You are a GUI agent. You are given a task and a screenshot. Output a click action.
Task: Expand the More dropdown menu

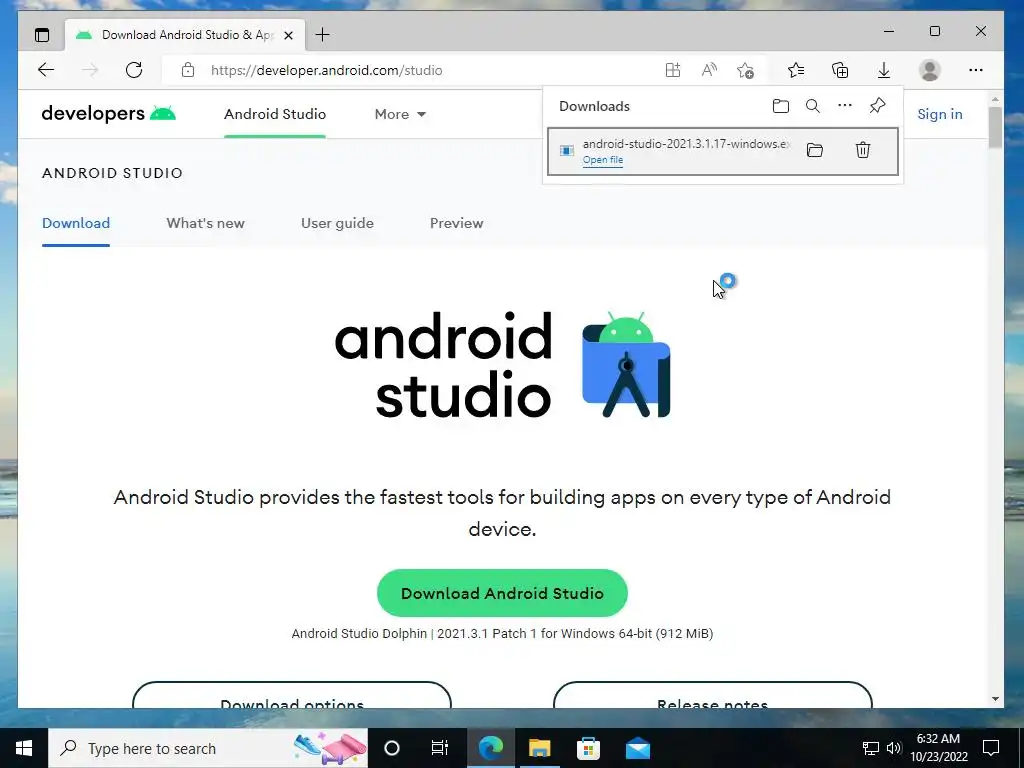[x=400, y=114]
